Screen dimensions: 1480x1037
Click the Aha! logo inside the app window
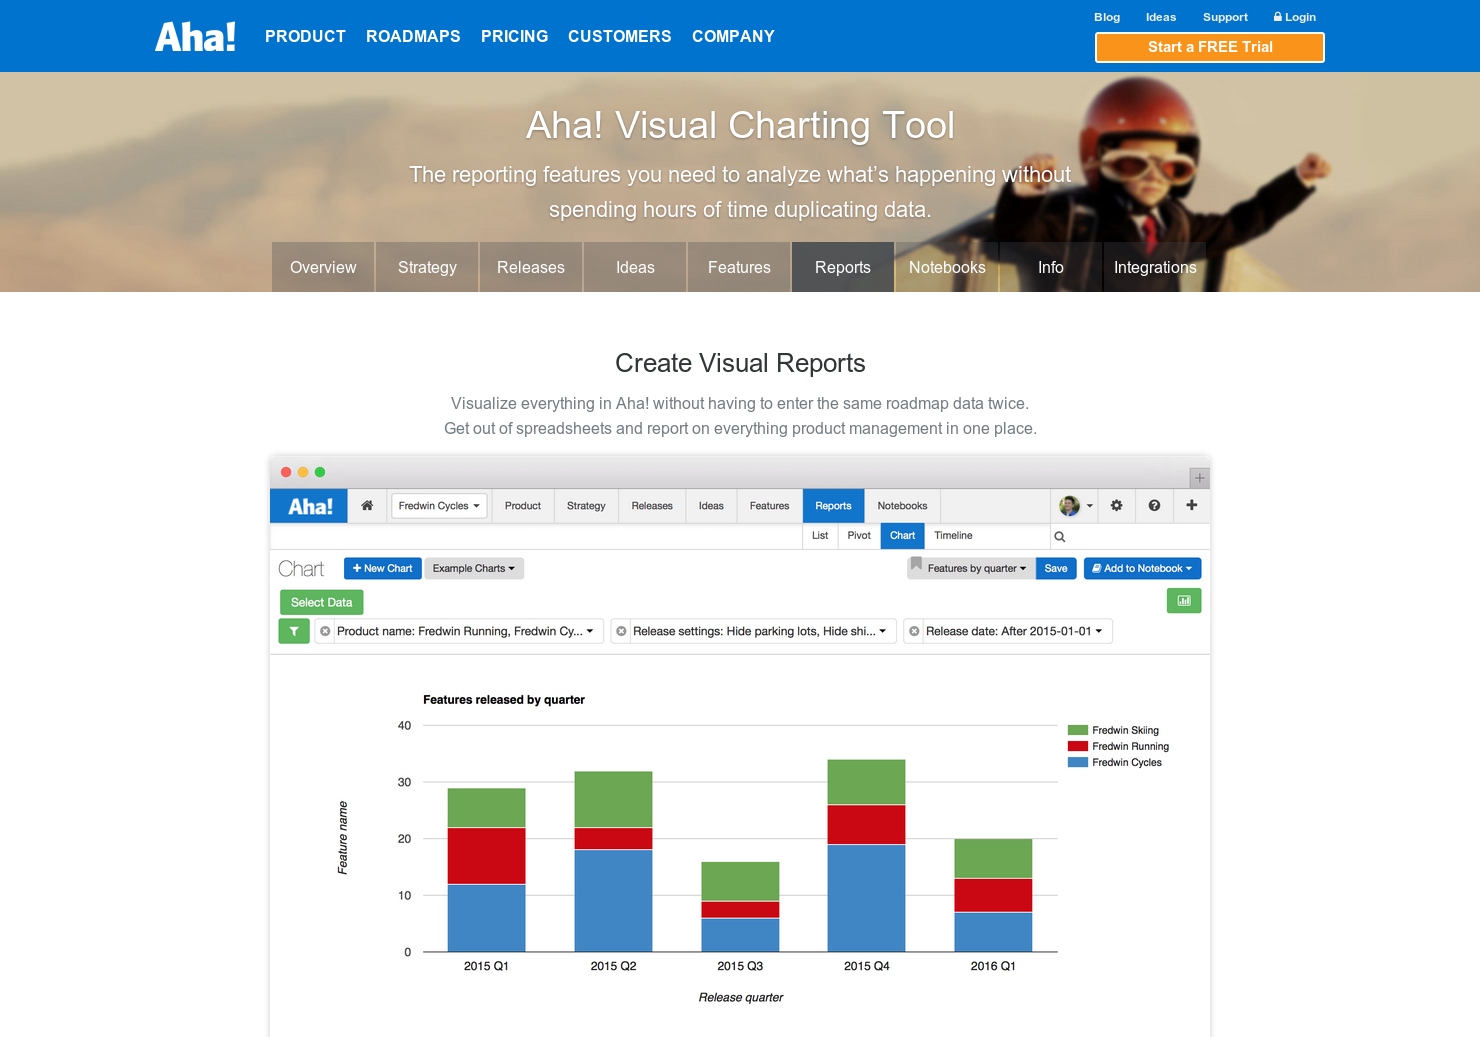pos(309,506)
